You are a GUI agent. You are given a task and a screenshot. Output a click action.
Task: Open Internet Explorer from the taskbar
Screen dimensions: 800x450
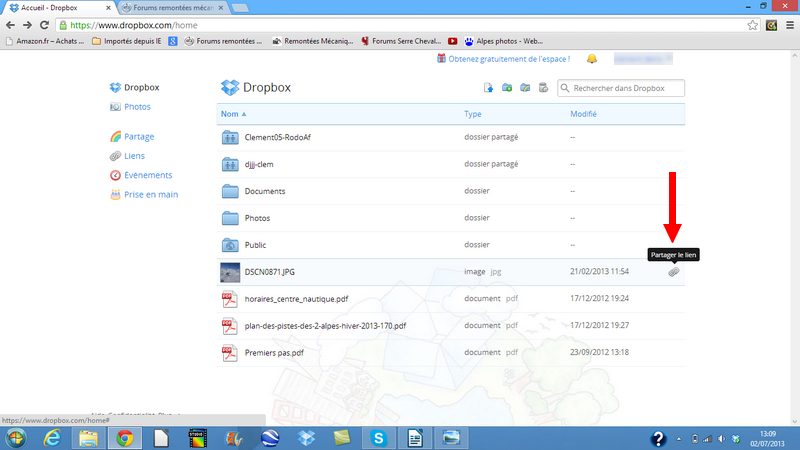click(52, 438)
